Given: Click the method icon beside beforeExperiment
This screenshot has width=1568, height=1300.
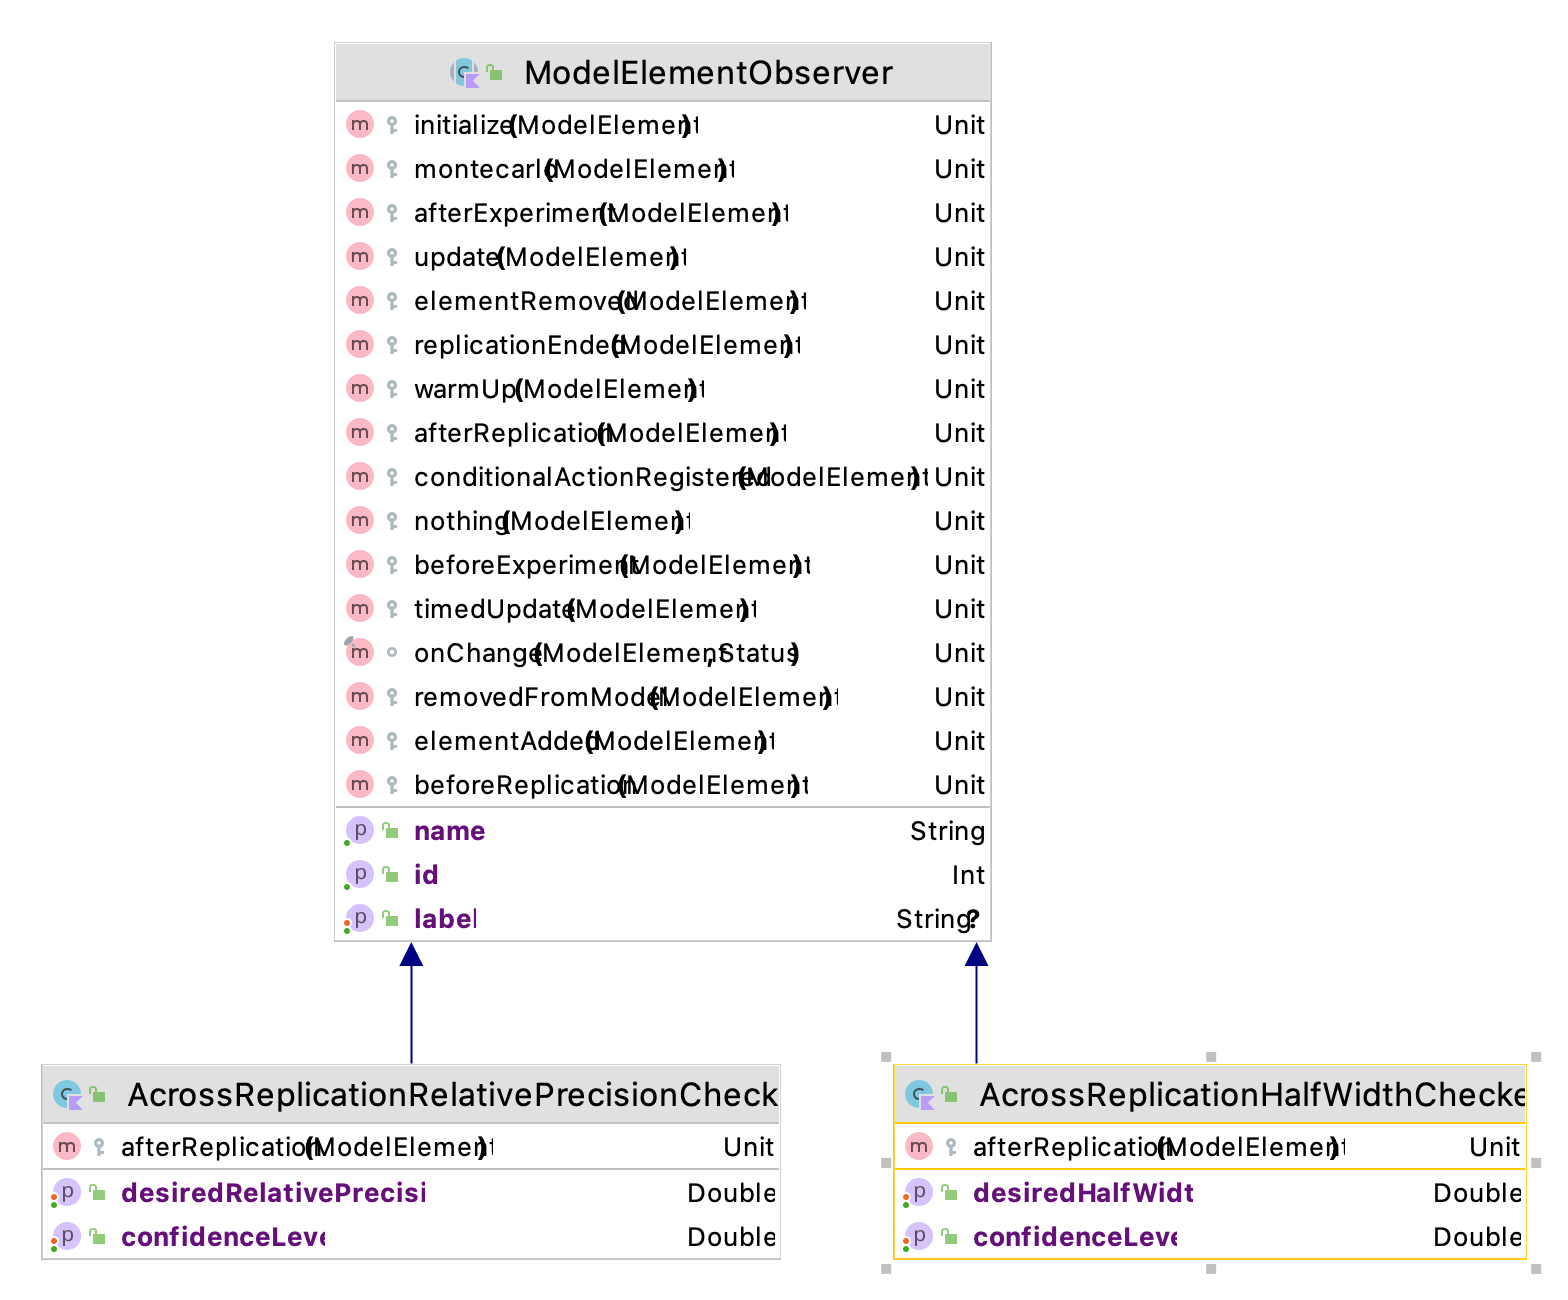Looking at the screenshot, I should [360, 564].
